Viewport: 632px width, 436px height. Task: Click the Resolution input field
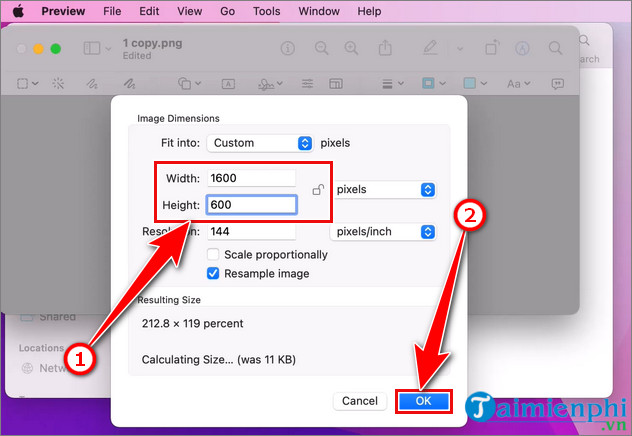252,231
